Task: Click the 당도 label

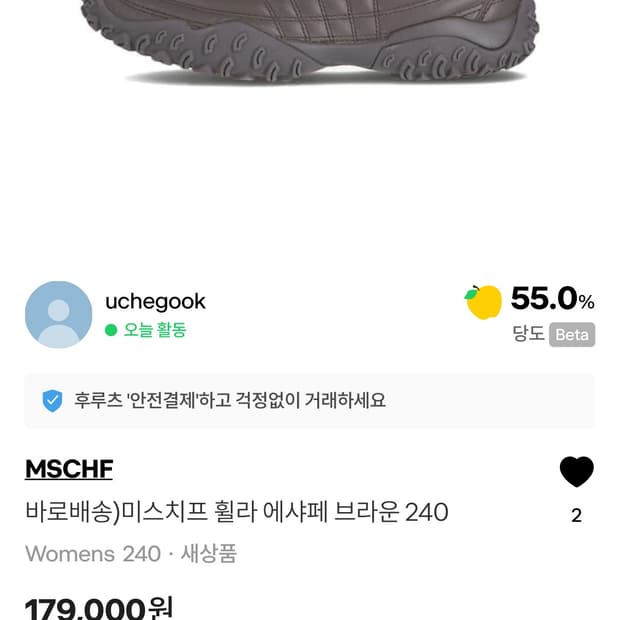Action: tap(528, 335)
